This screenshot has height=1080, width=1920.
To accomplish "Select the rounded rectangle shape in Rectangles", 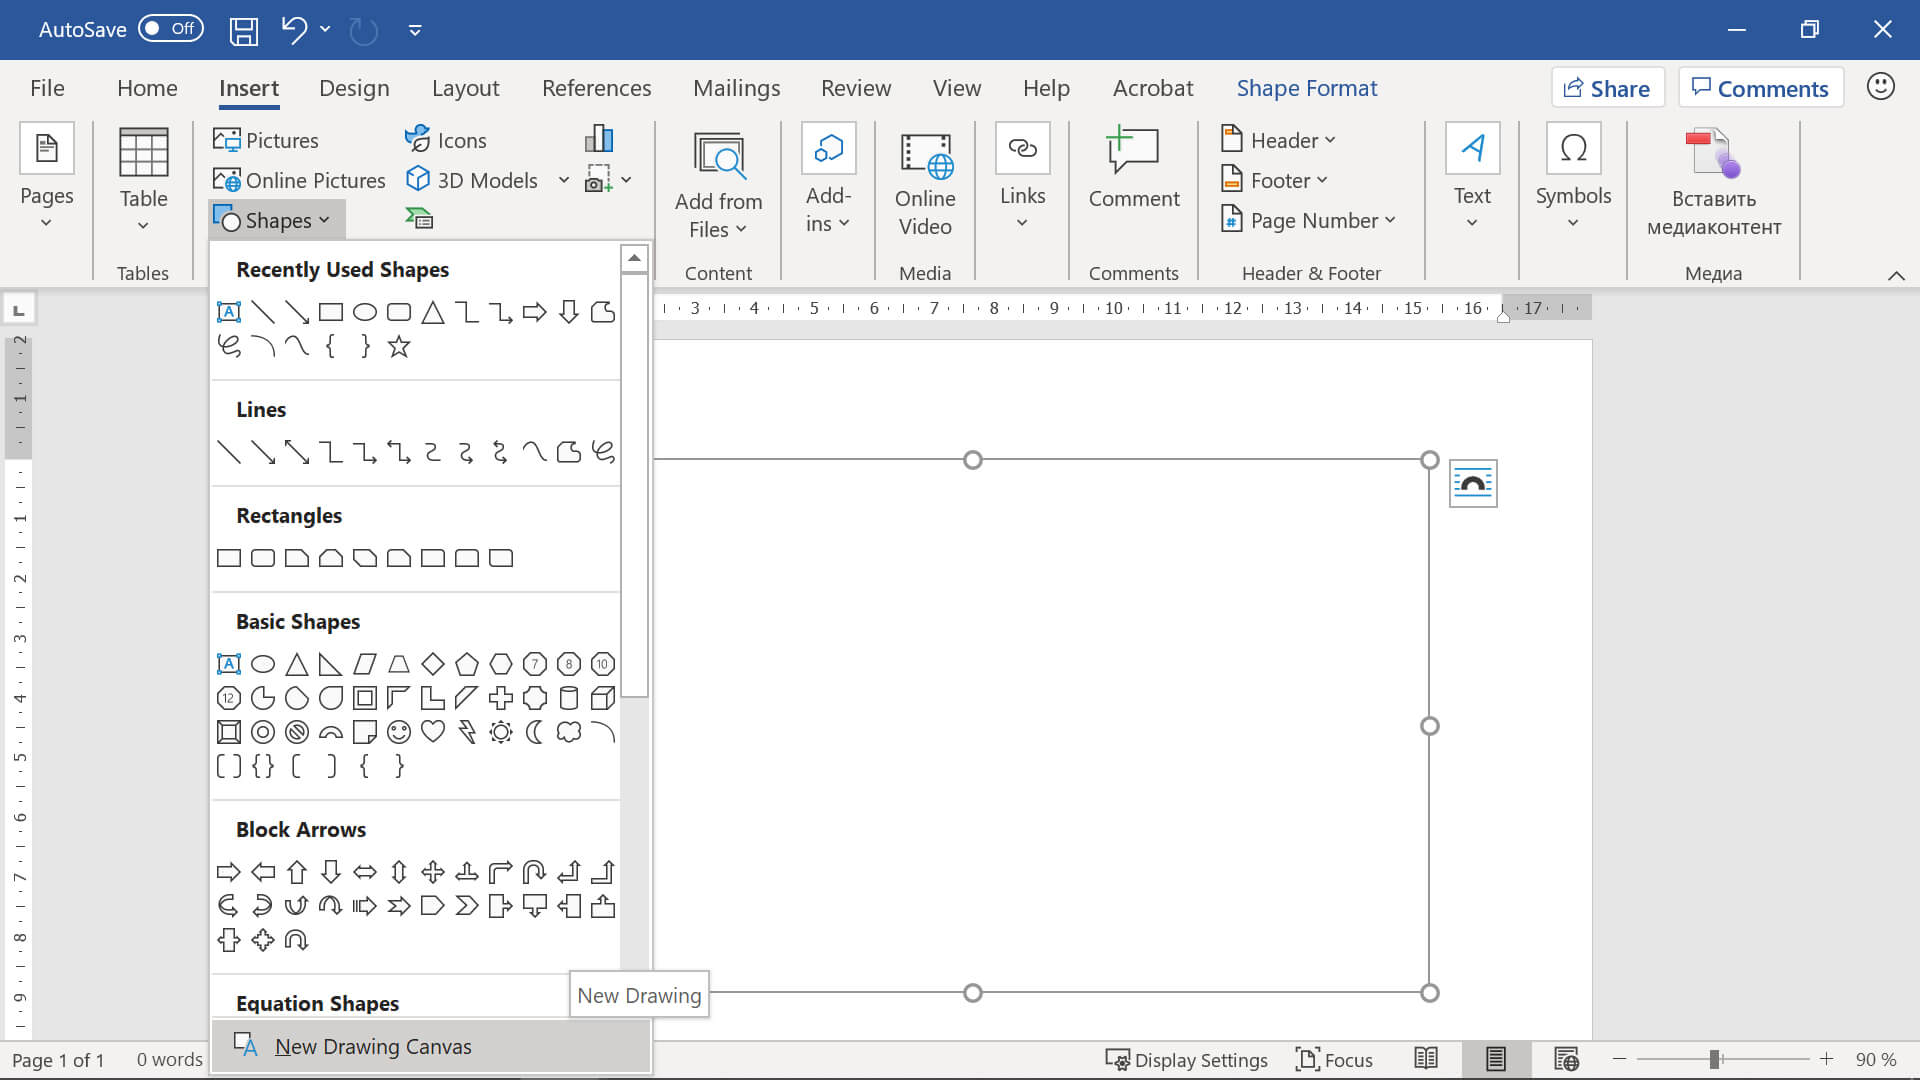I will [x=263, y=558].
